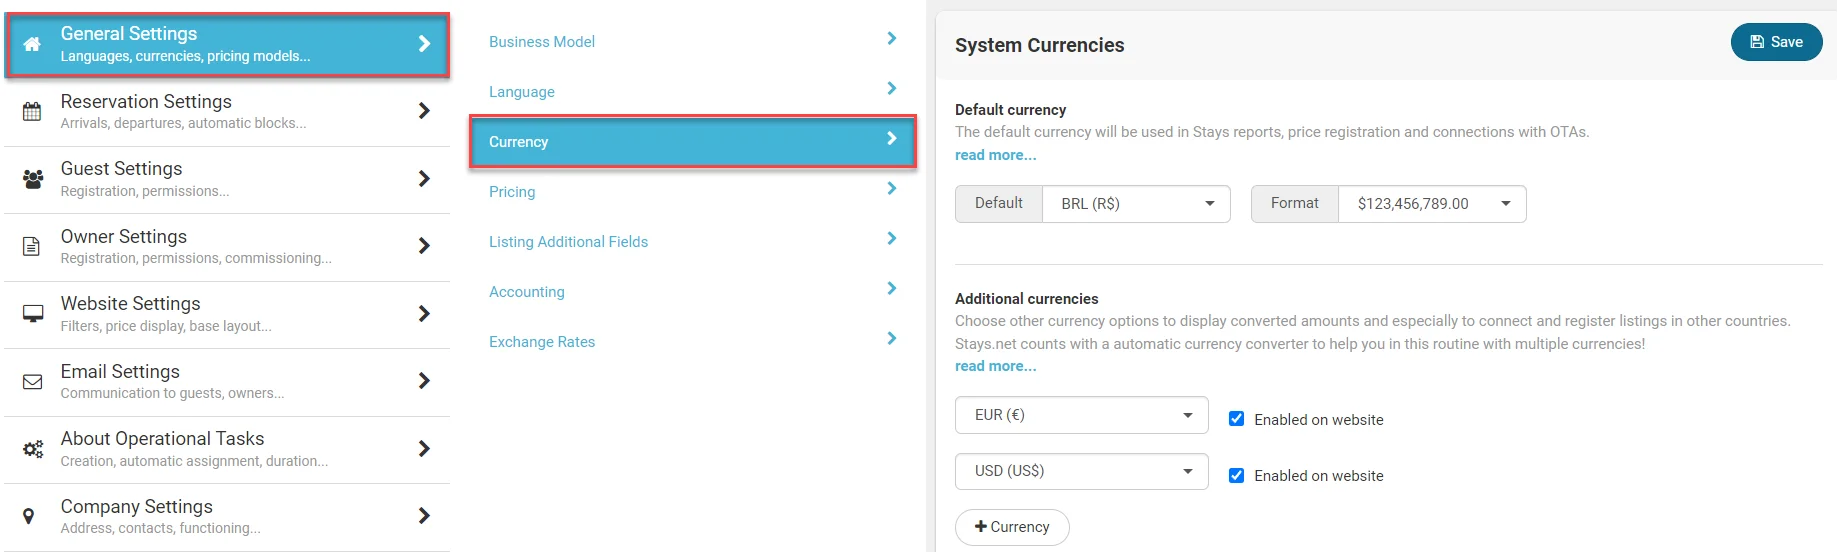Click the home icon beside General Settings

(32, 44)
